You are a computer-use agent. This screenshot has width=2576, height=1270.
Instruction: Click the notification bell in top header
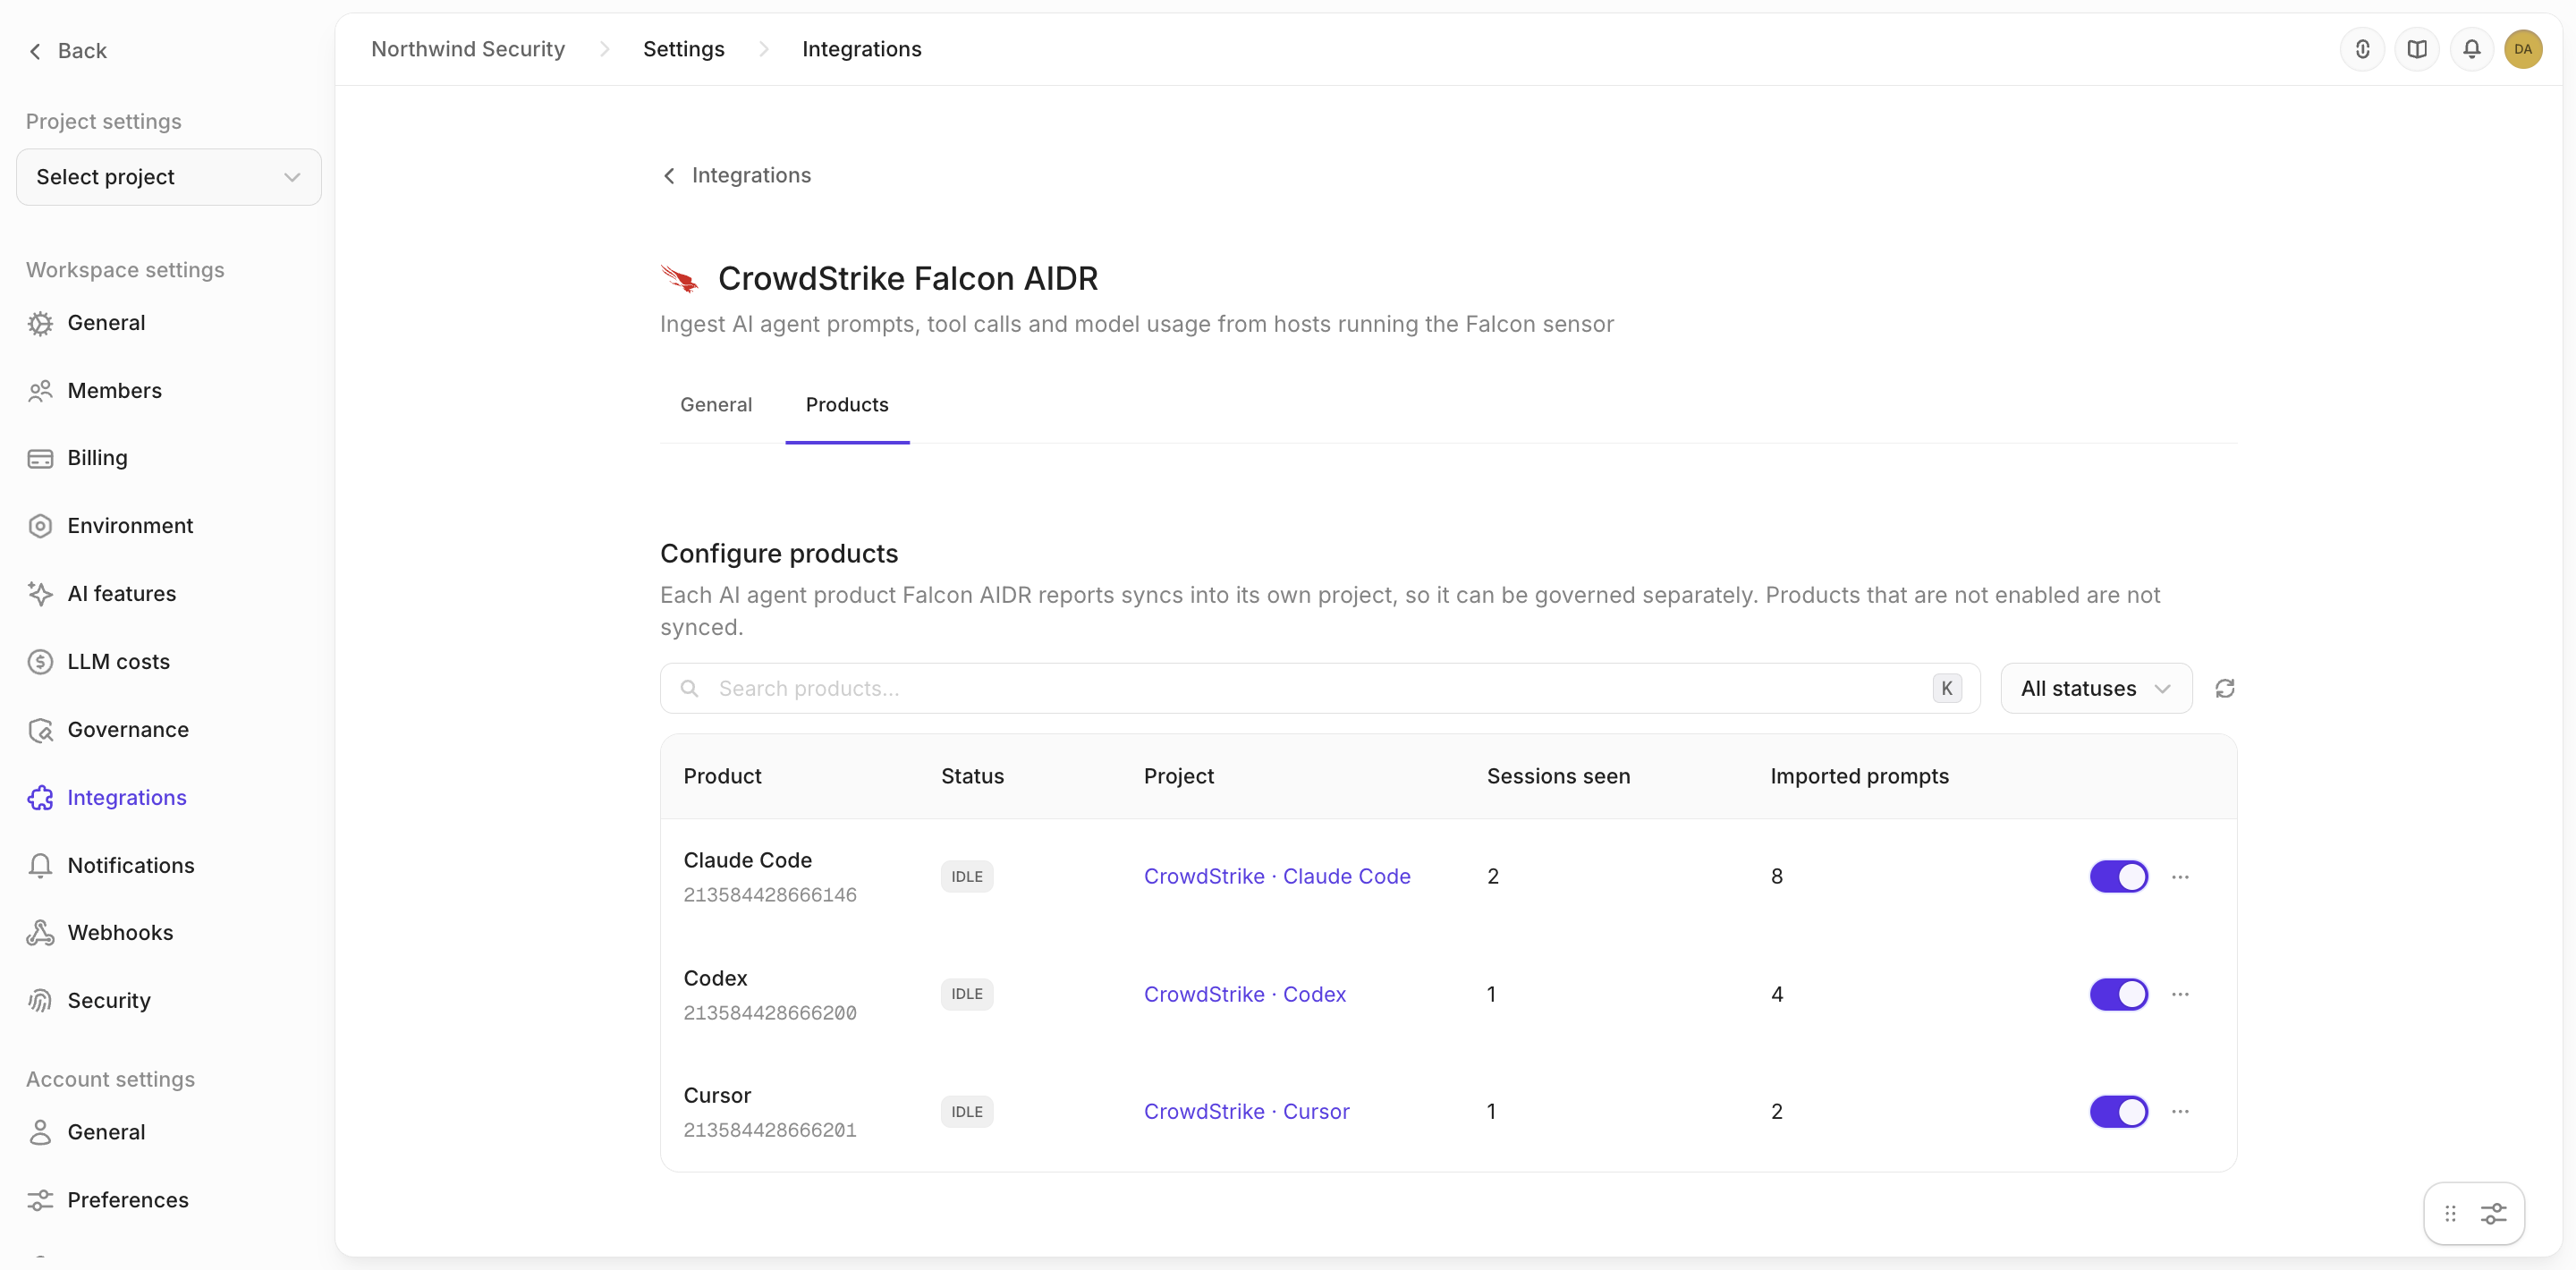pos(2471,49)
